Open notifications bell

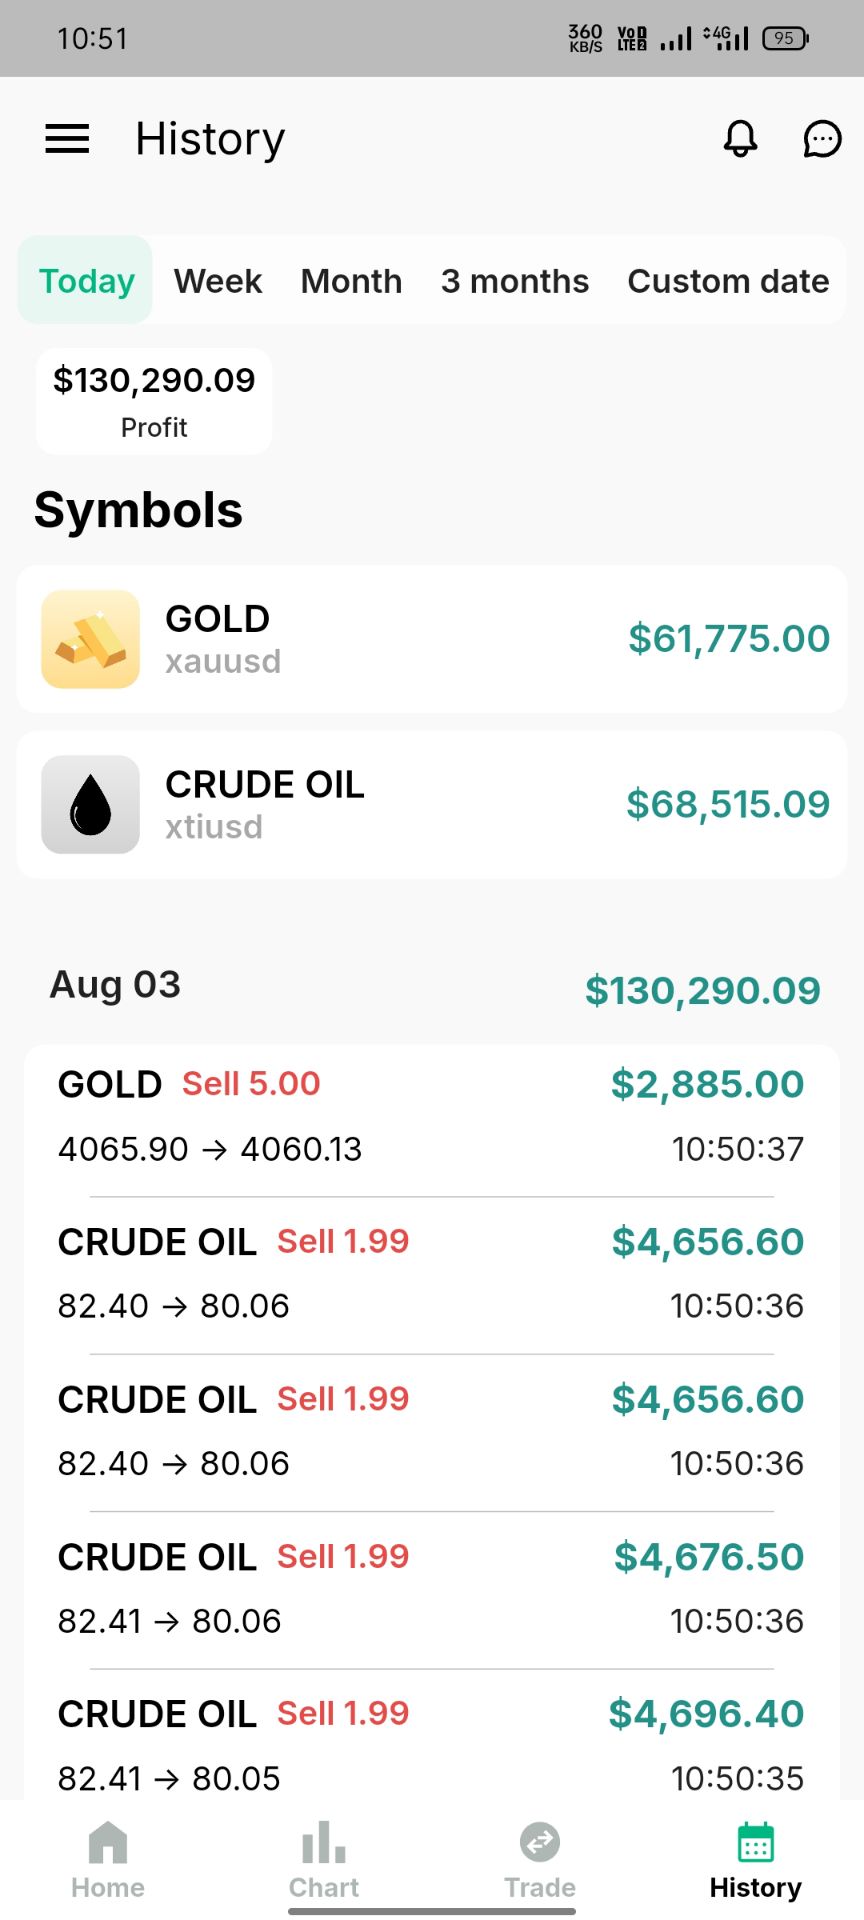[x=740, y=139]
